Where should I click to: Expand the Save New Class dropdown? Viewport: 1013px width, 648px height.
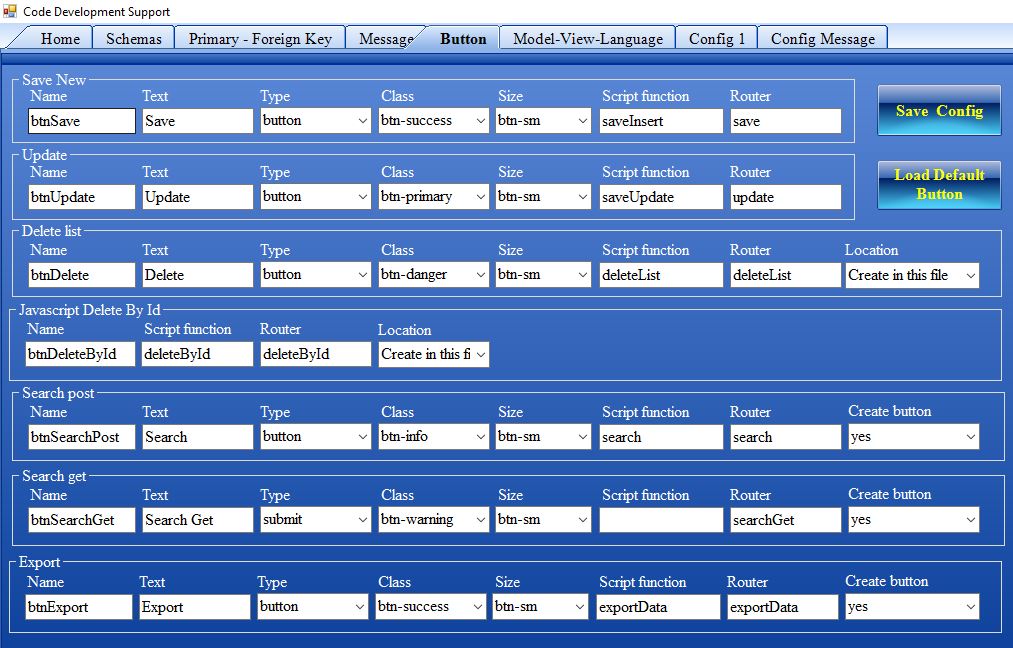(434, 121)
